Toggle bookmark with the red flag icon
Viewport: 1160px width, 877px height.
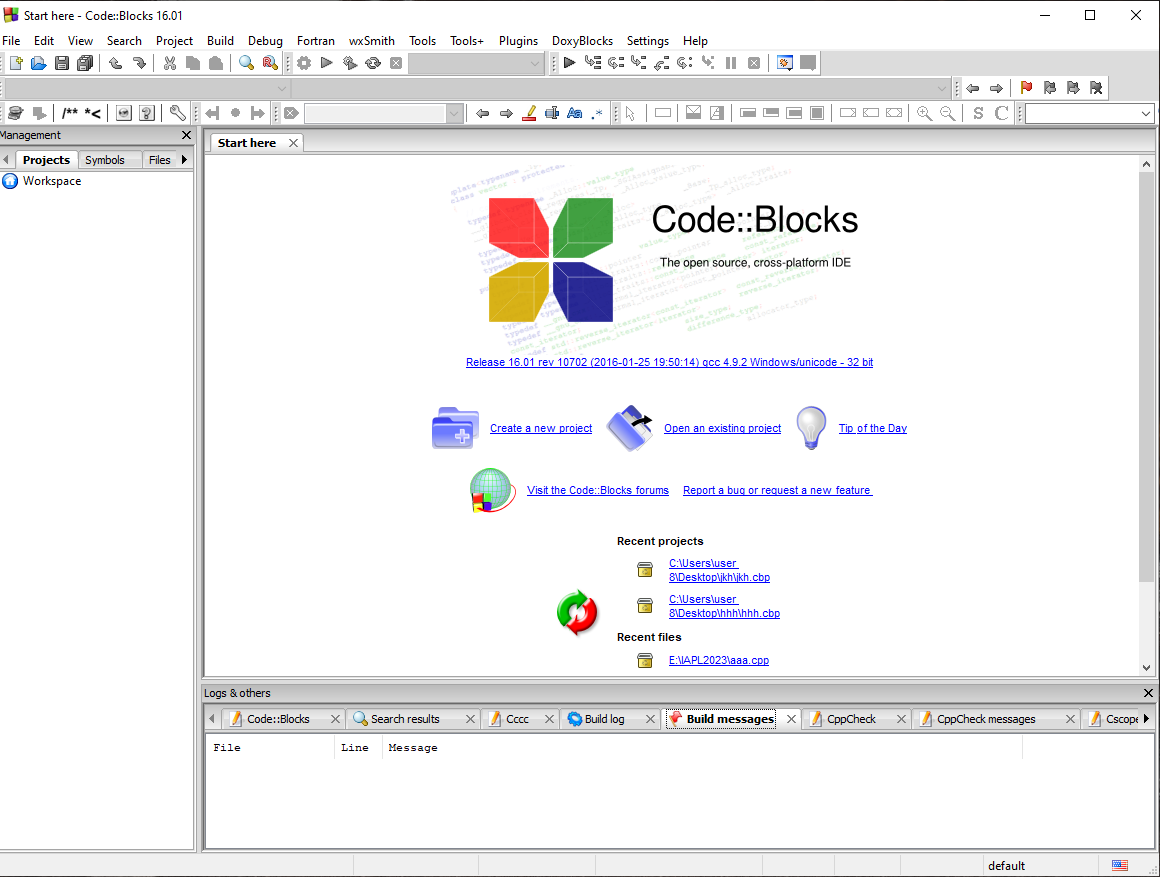pos(1026,88)
